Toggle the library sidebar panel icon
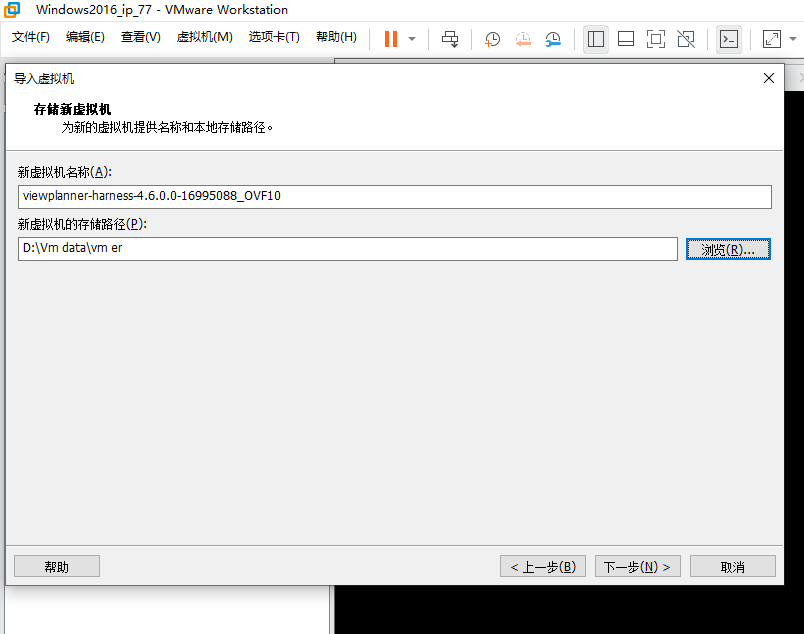This screenshot has width=804, height=634. coord(596,39)
